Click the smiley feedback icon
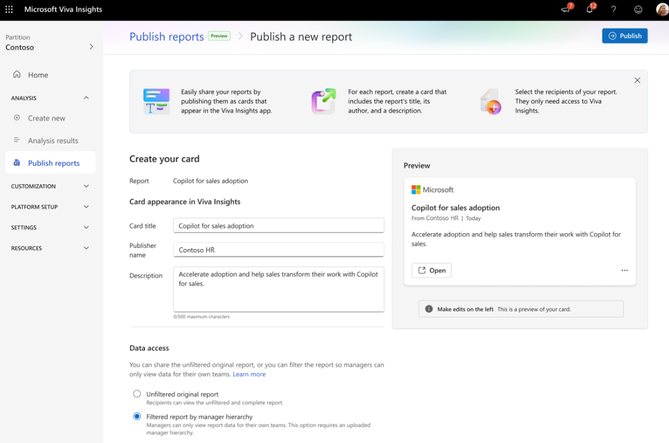This screenshot has width=669, height=443. click(x=638, y=9)
